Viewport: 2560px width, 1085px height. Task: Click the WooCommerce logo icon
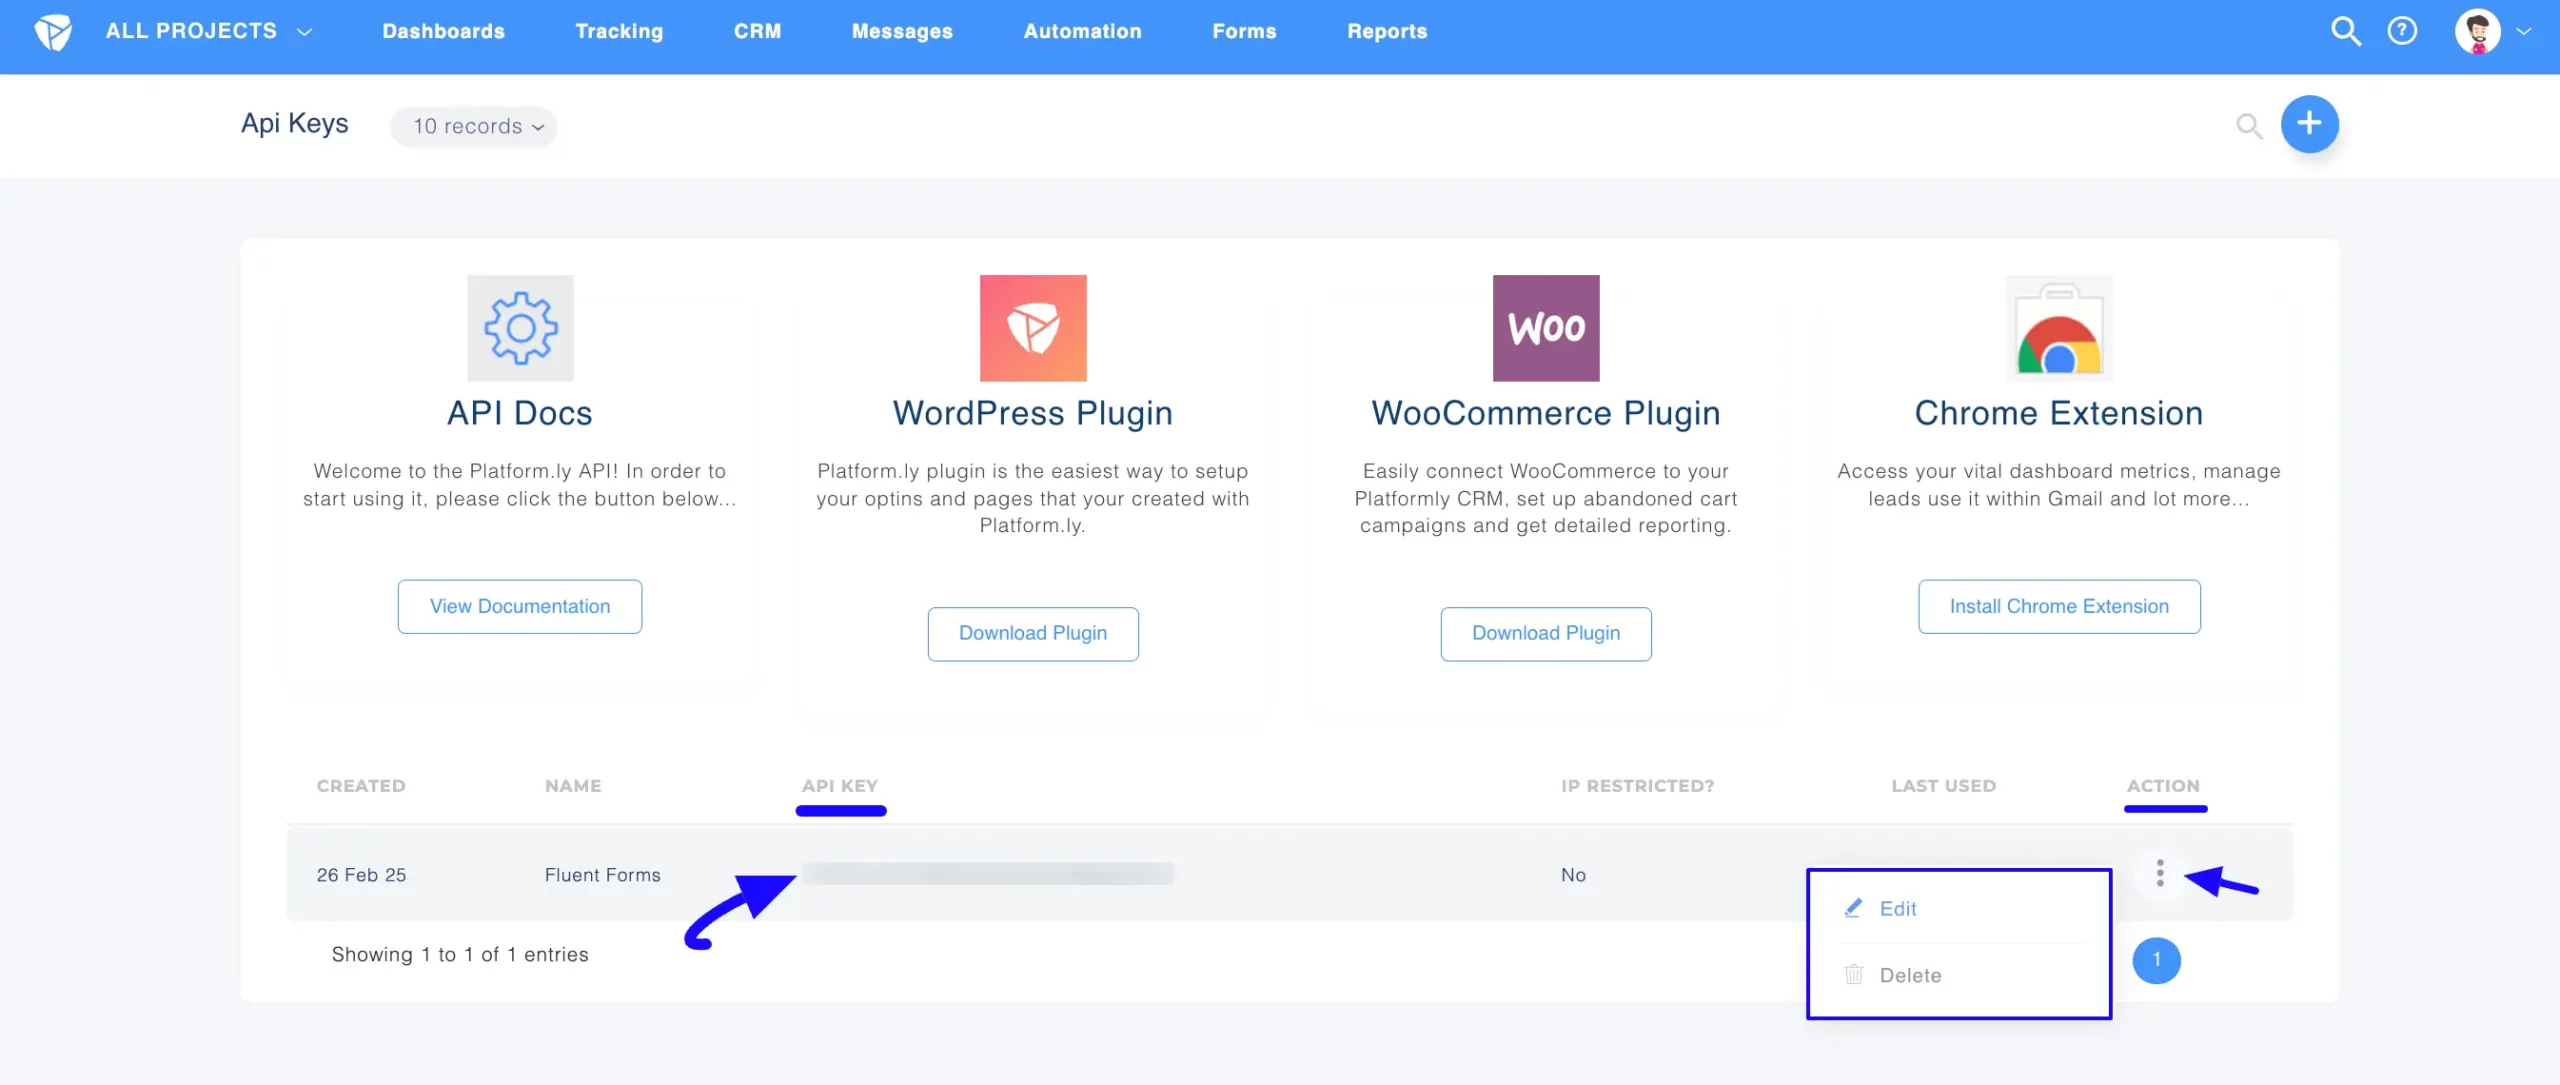(x=1546, y=328)
